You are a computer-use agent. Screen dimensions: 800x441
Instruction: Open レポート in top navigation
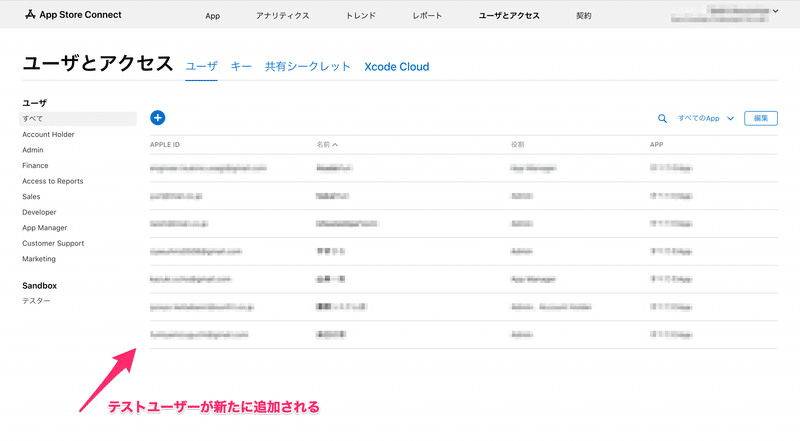[427, 16]
